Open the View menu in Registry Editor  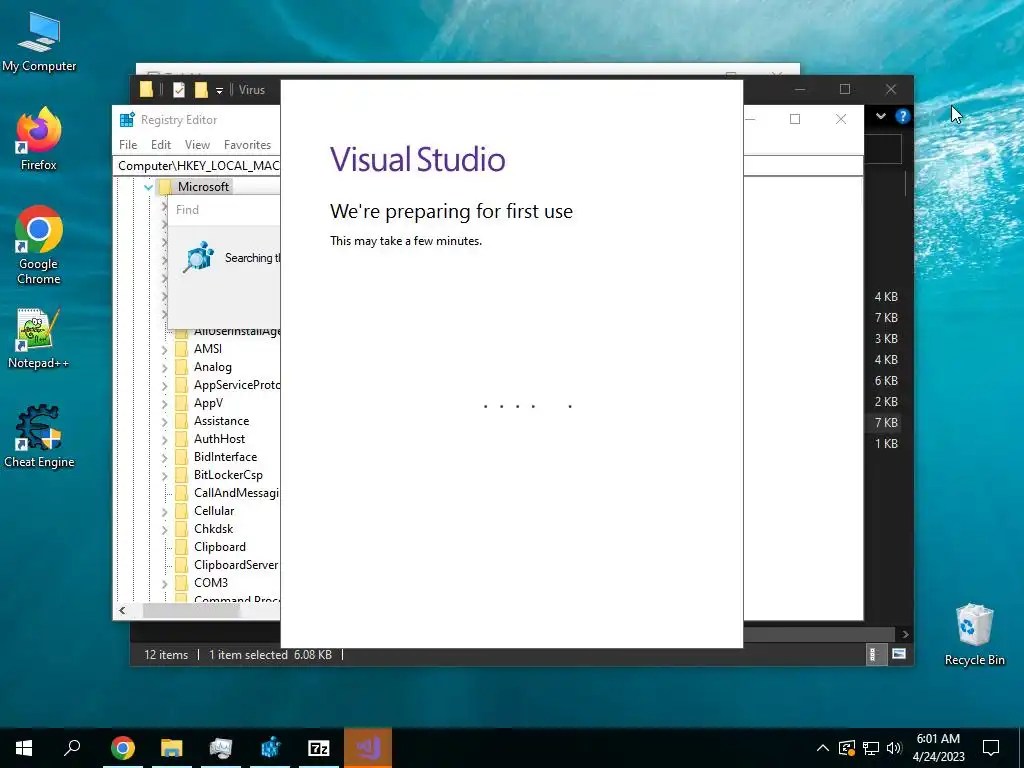197,144
